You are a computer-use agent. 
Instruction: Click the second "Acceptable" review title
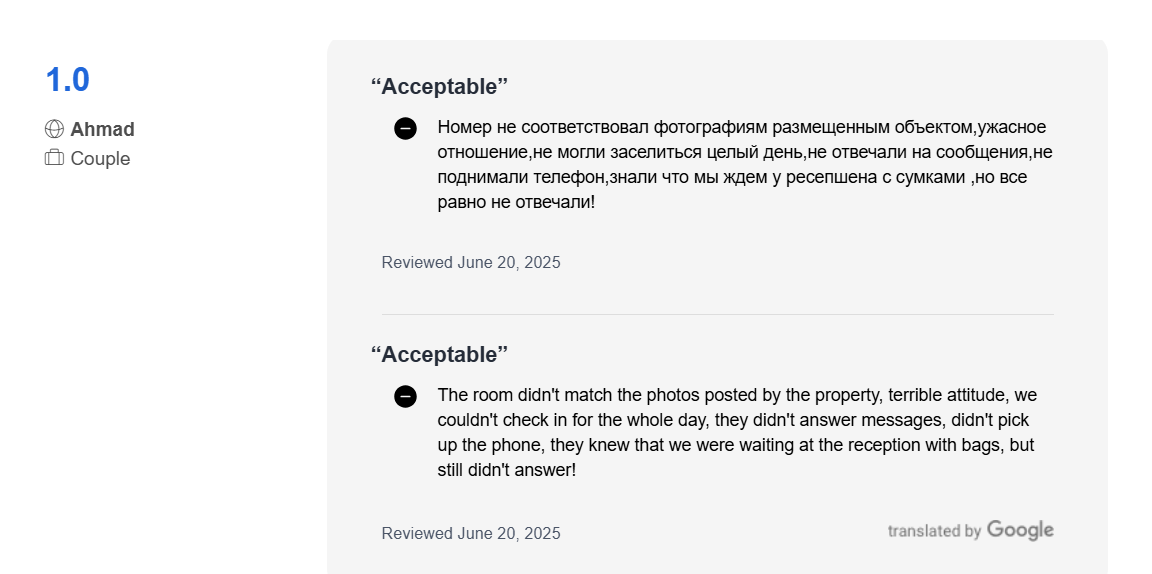coord(439,355)
